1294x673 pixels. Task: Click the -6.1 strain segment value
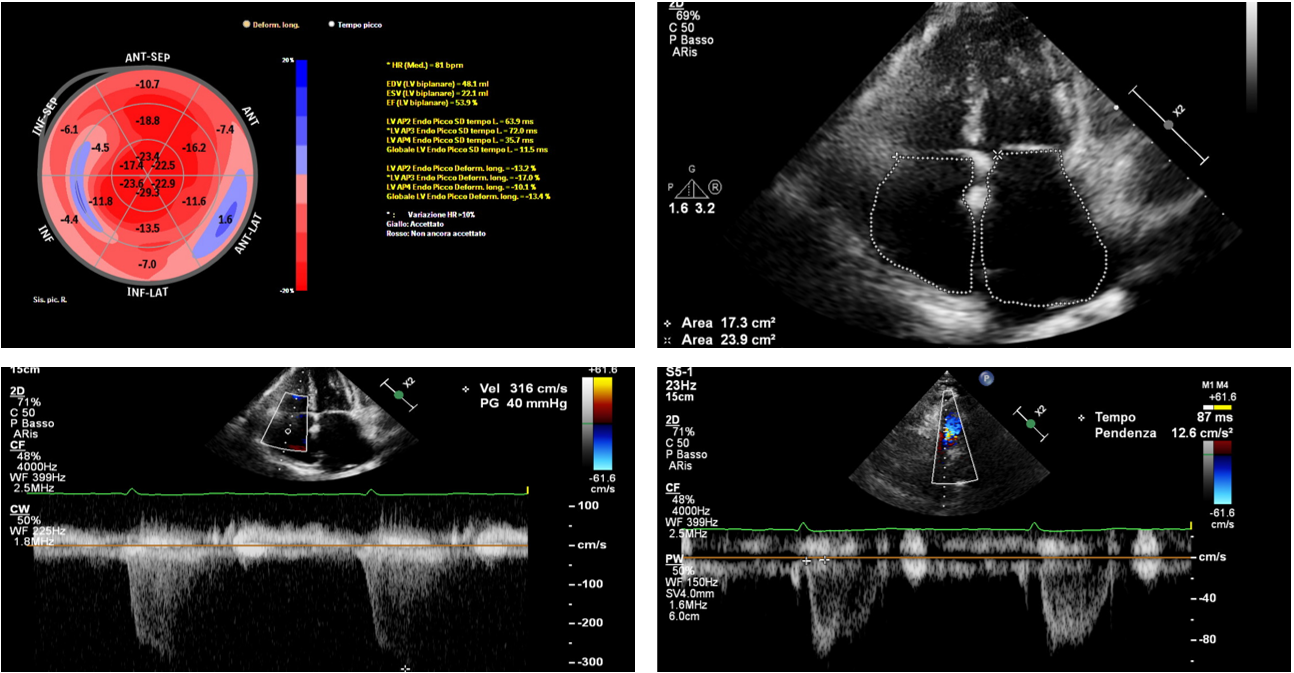69,130
